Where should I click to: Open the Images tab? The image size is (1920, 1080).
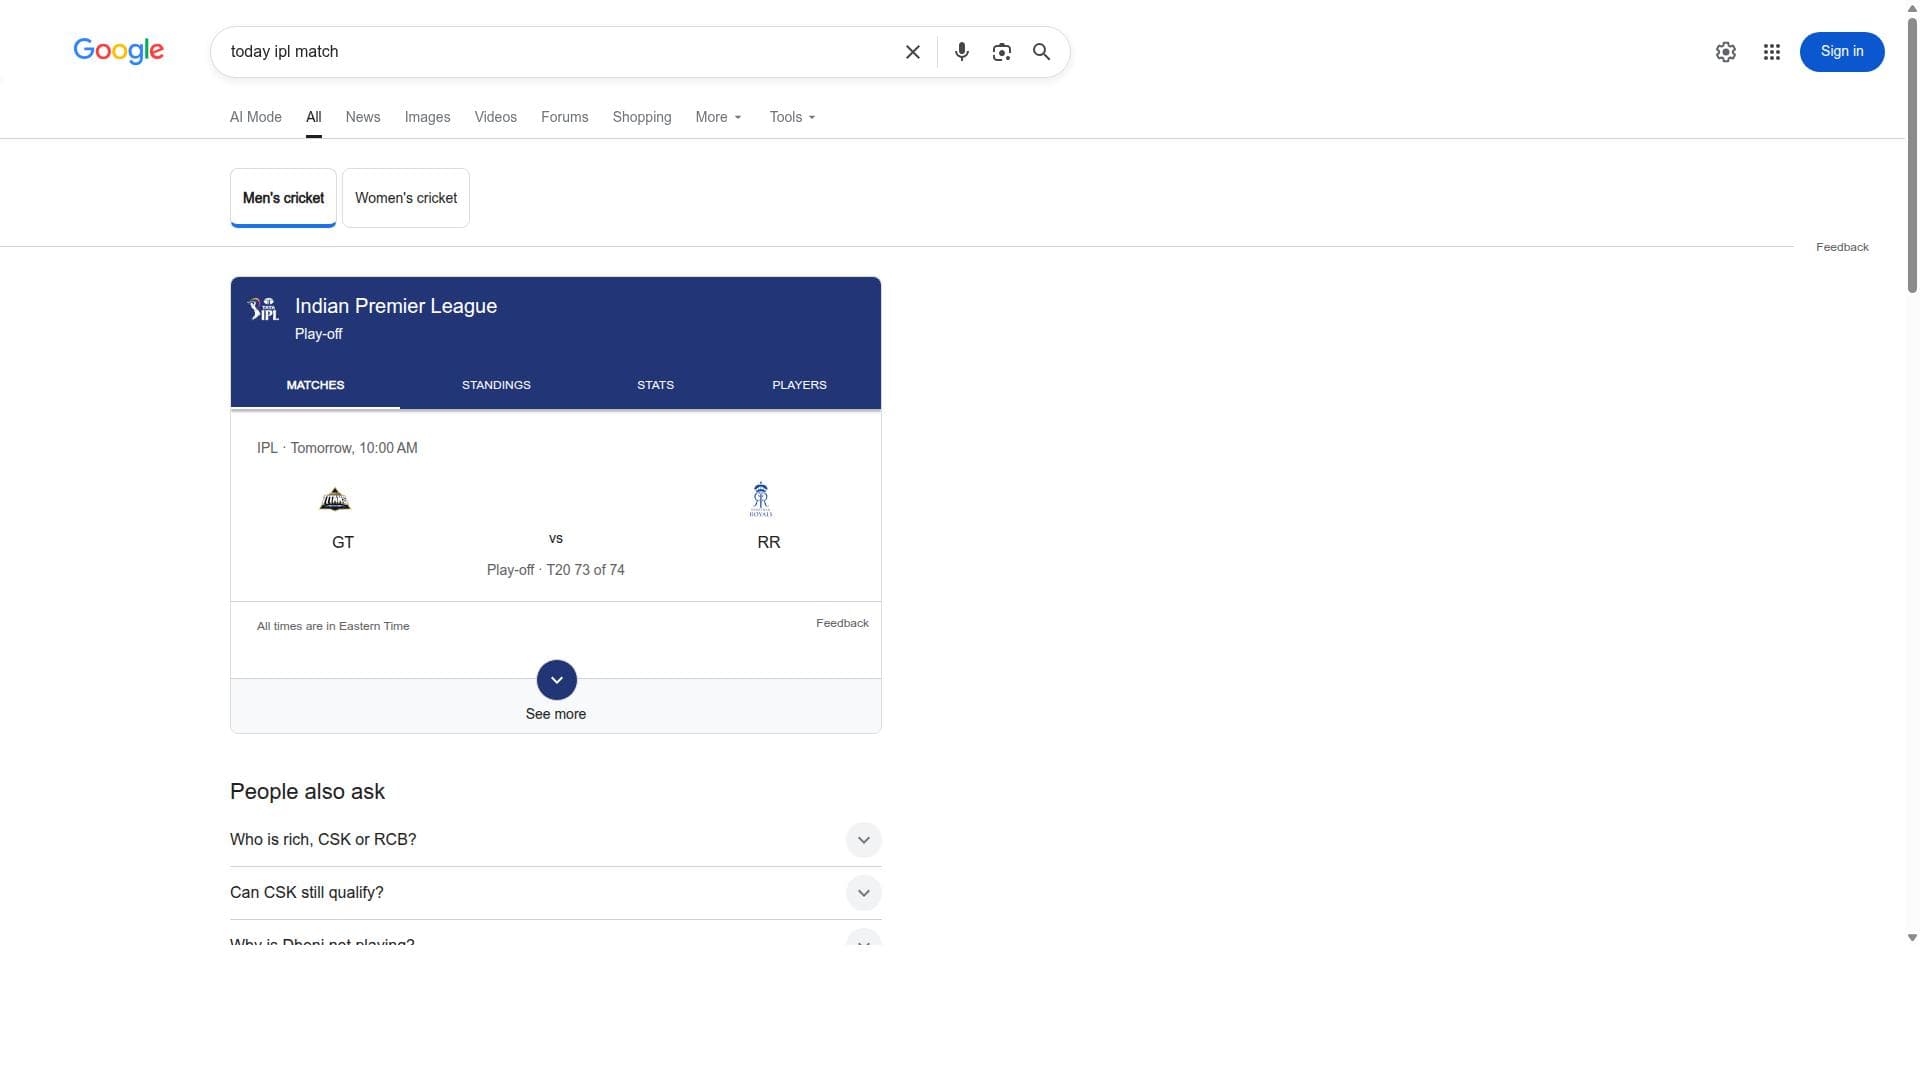[x=427, y=117]
